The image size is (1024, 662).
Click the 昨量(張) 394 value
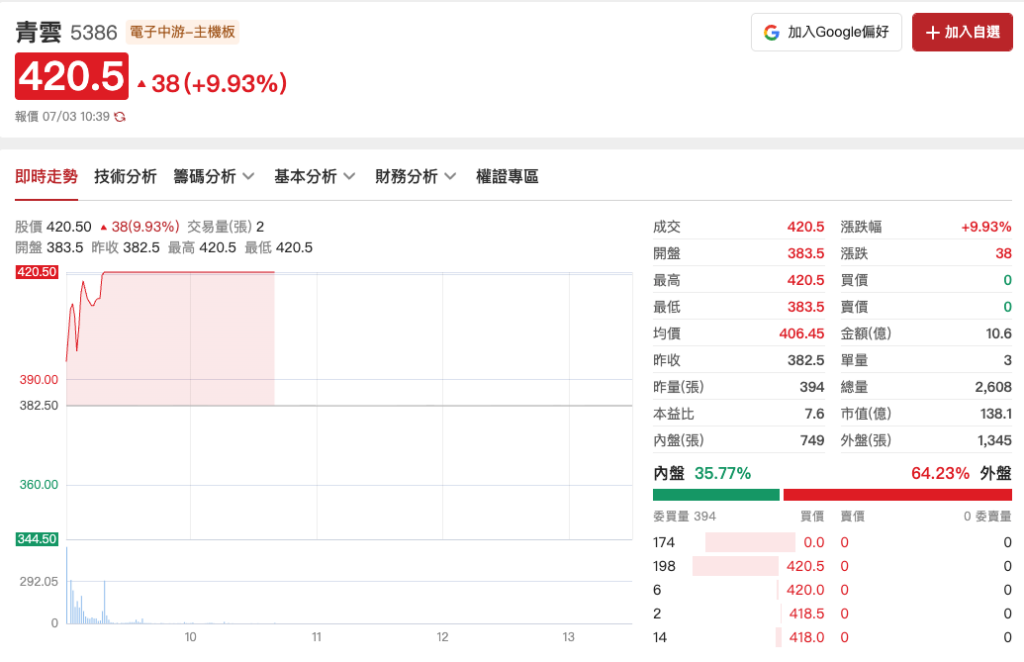[x=812, y=387]
